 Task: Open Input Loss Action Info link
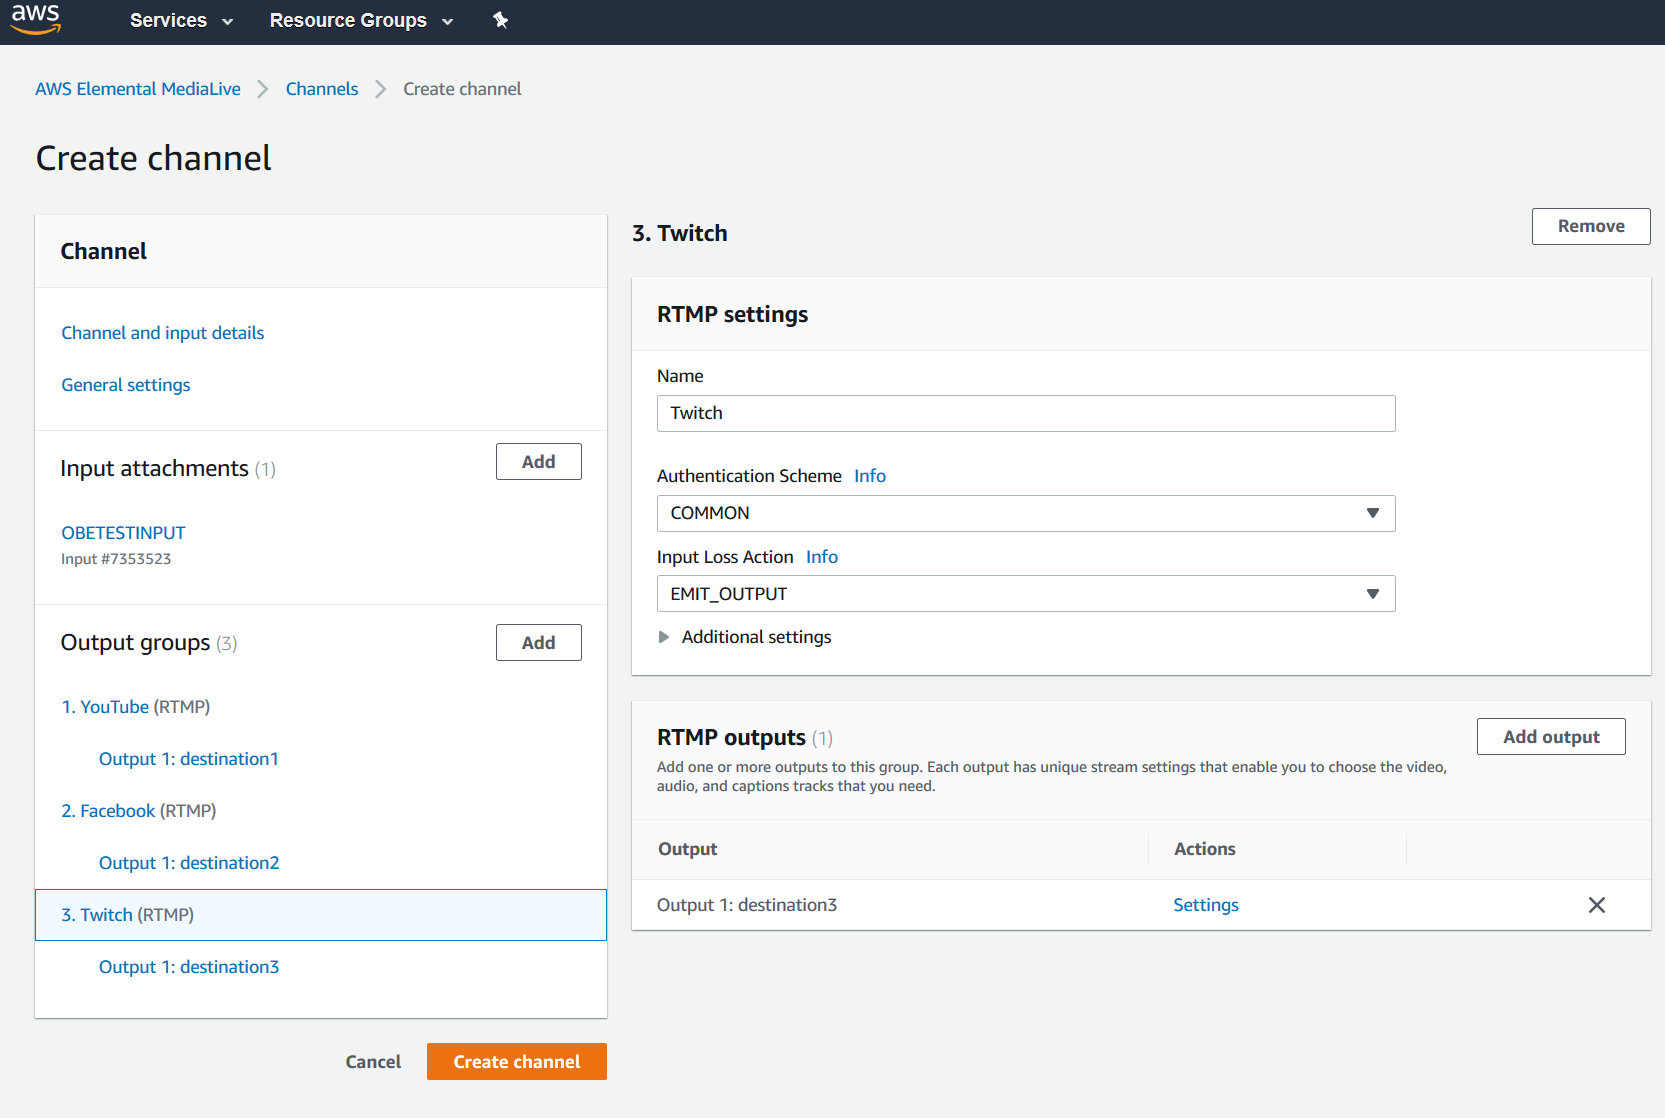tap(822, 557)
